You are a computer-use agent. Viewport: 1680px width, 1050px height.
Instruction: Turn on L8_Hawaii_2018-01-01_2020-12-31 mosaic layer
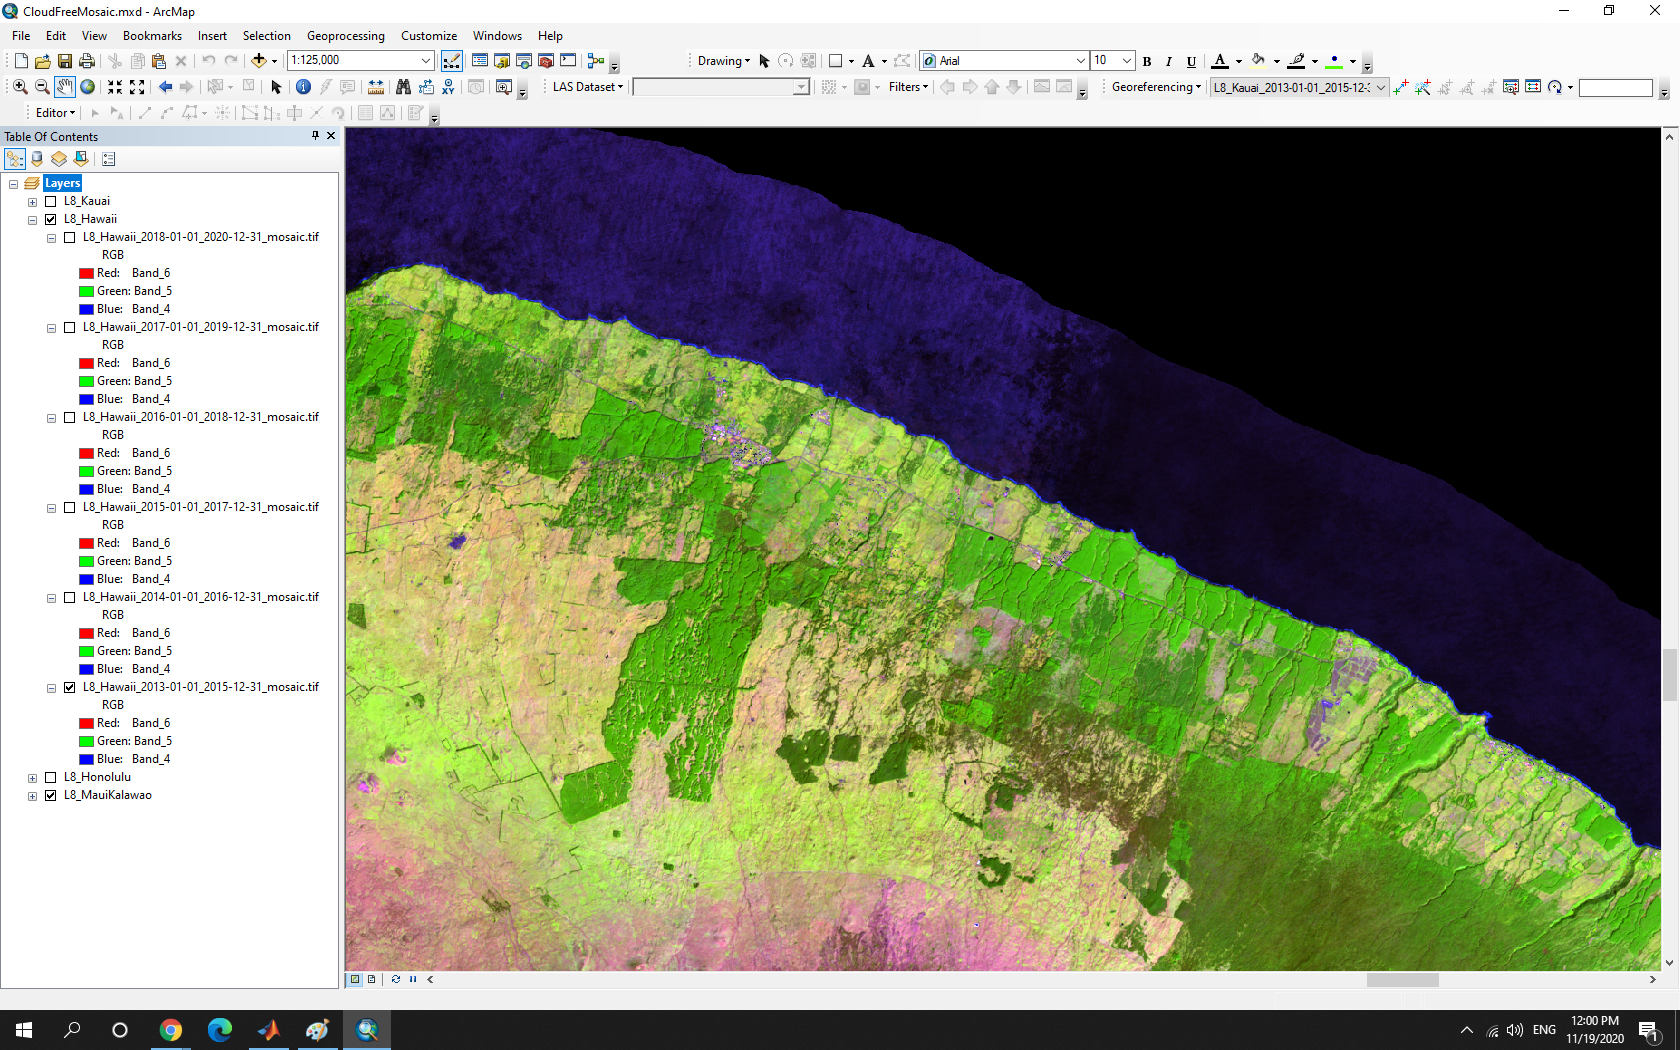pos(70,237)
